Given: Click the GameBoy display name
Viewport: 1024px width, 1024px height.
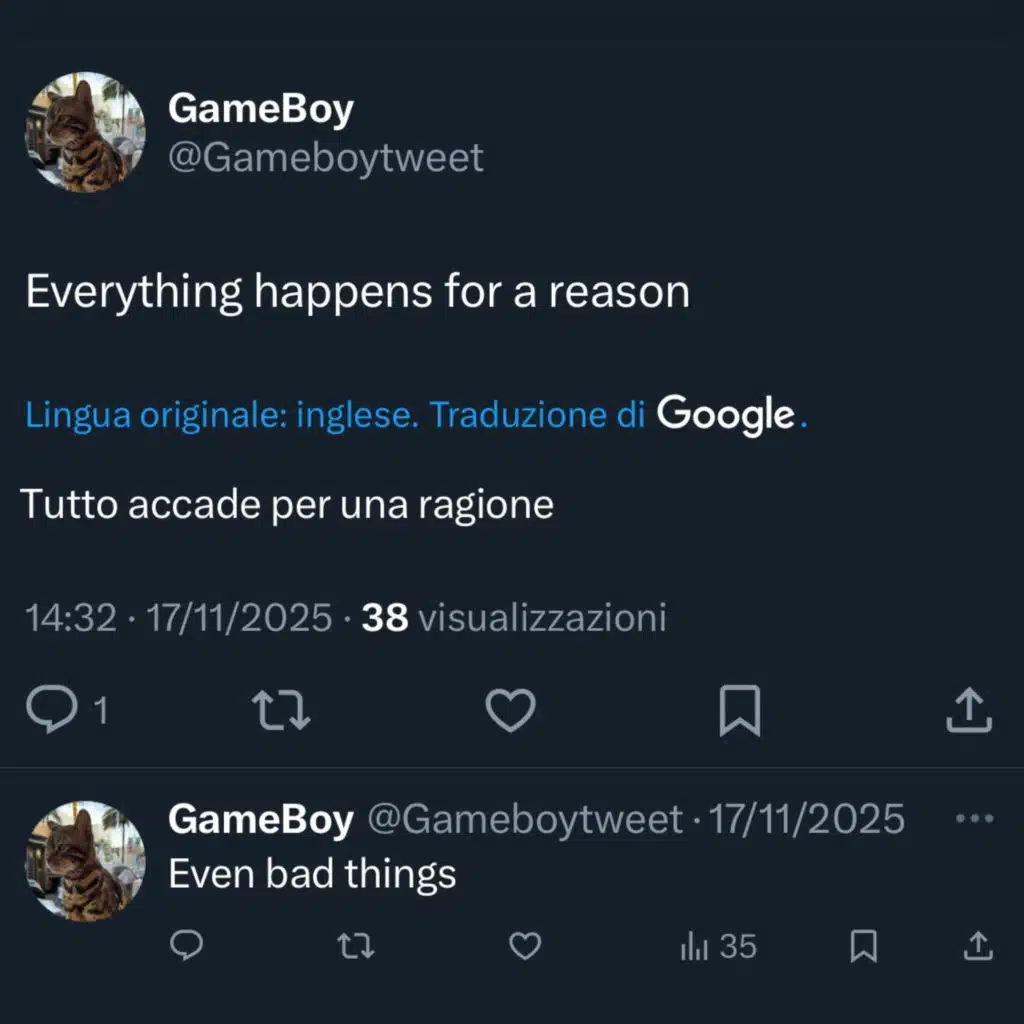Looking at the screenshot, I should point(260,108).
